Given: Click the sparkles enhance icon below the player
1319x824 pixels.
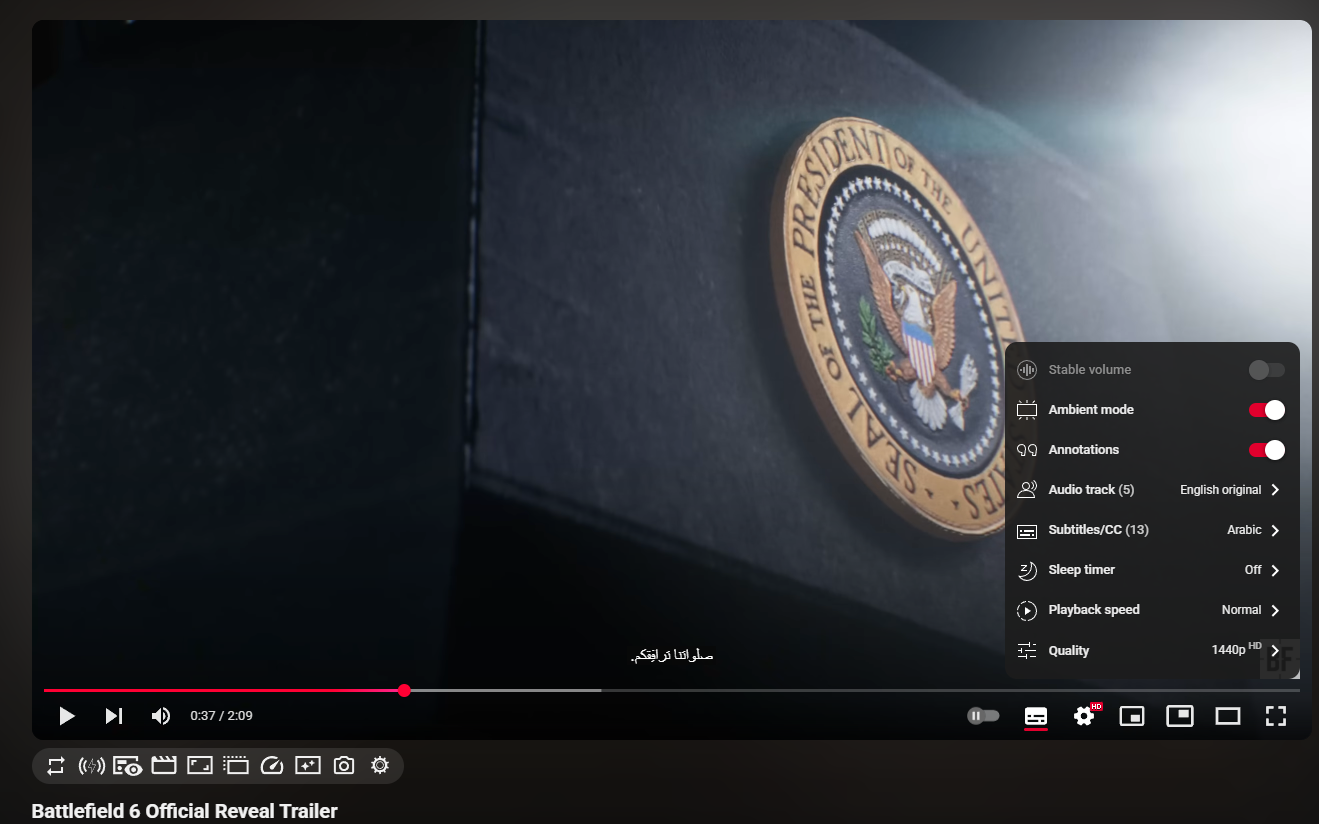Looking at the screenshot, I should (308, 766).
